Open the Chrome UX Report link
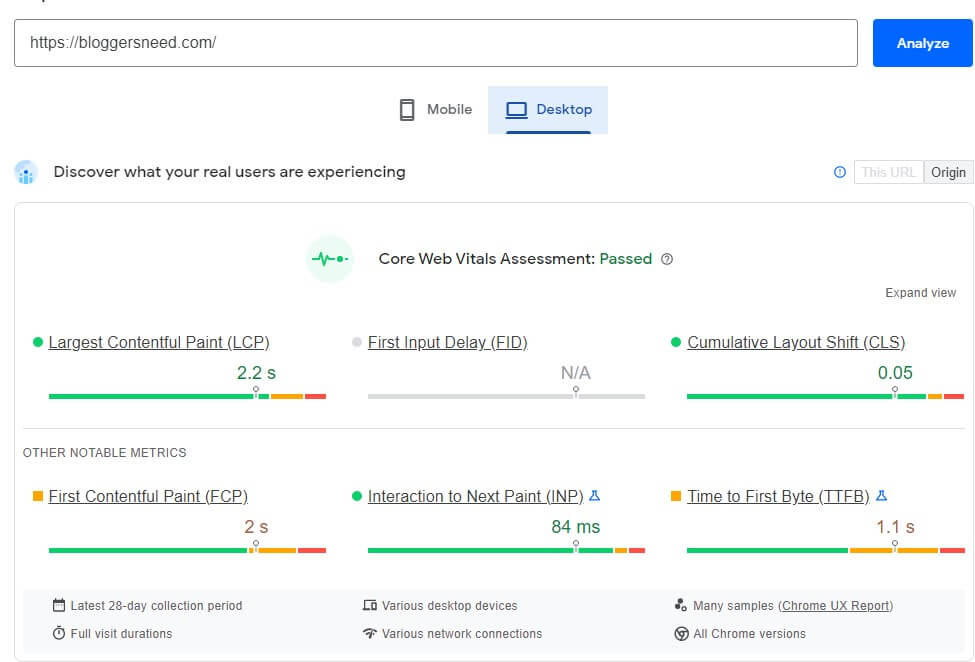This screenshot has width=975, height=662. point(836,605)
